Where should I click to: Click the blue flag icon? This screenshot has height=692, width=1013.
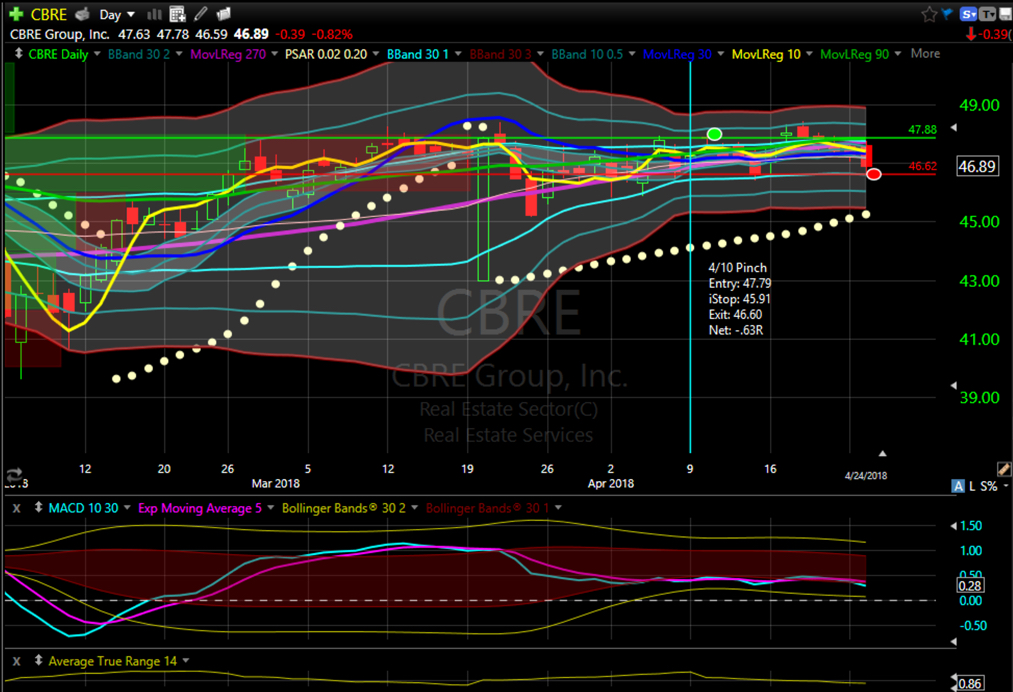tap(948, 14)
